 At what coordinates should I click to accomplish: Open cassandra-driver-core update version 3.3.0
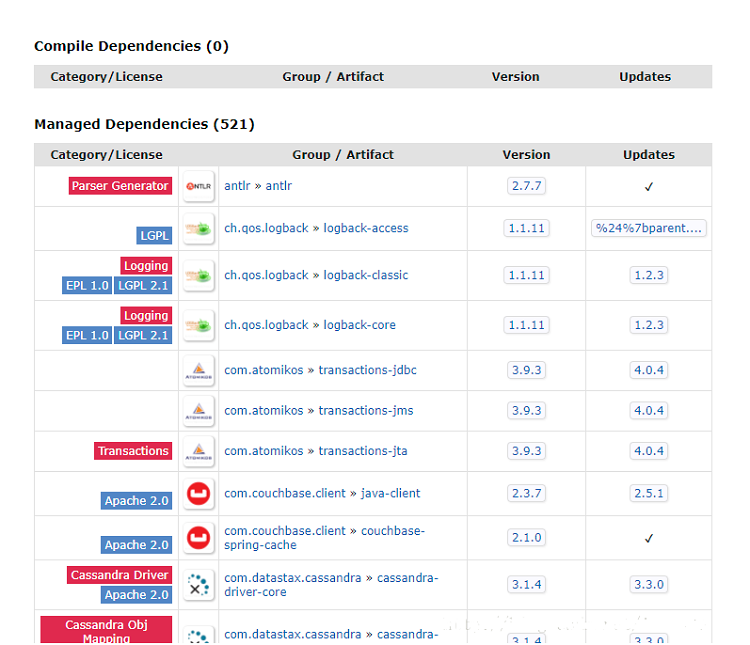649,584
